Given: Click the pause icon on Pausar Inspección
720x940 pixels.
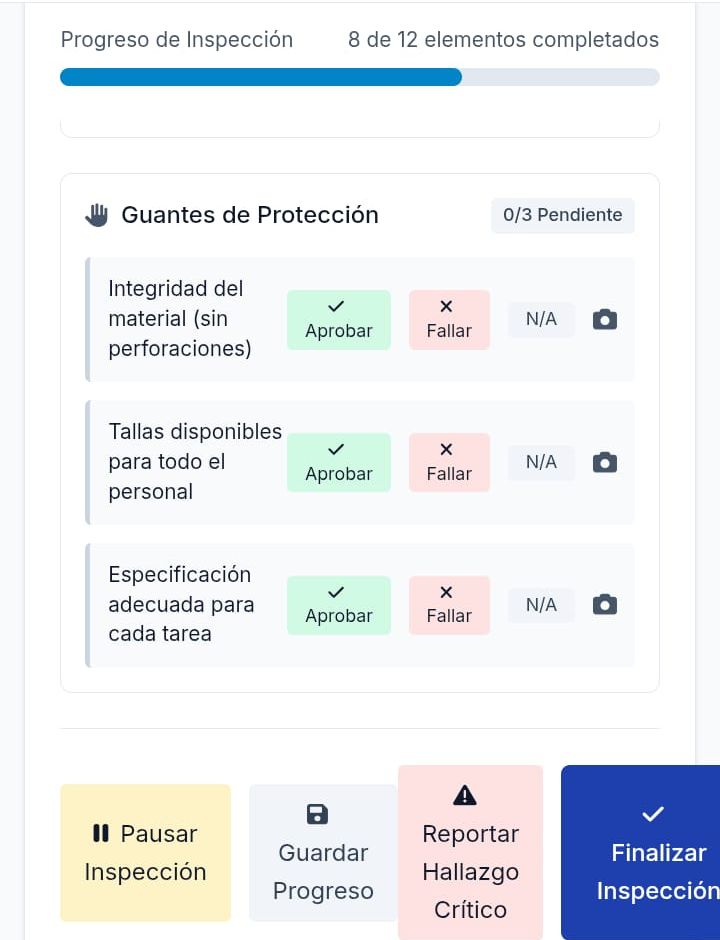Looking at the screenshot, I should [100, 833].
